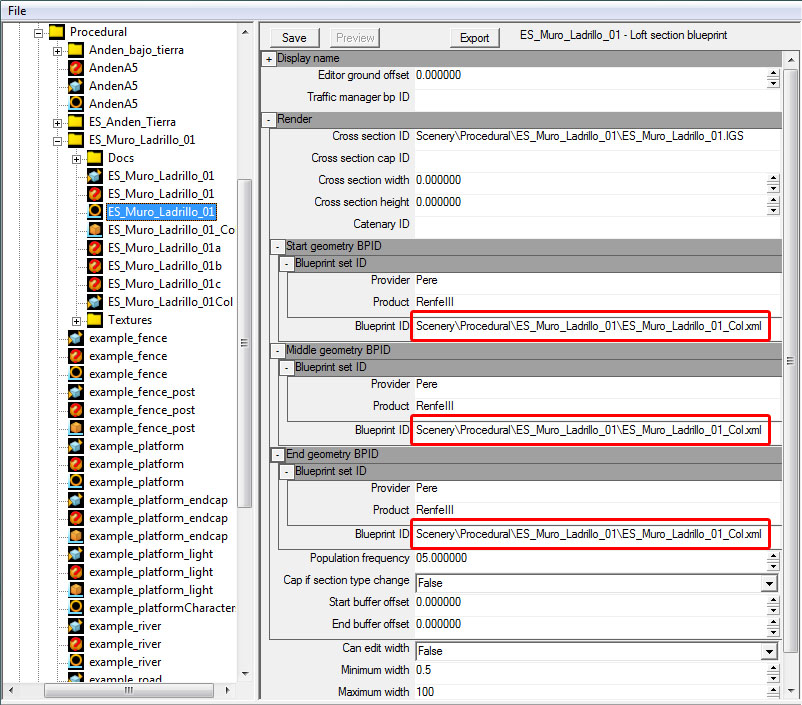
Task: Open the Can edit width dropdown
Action: point(769,651)
